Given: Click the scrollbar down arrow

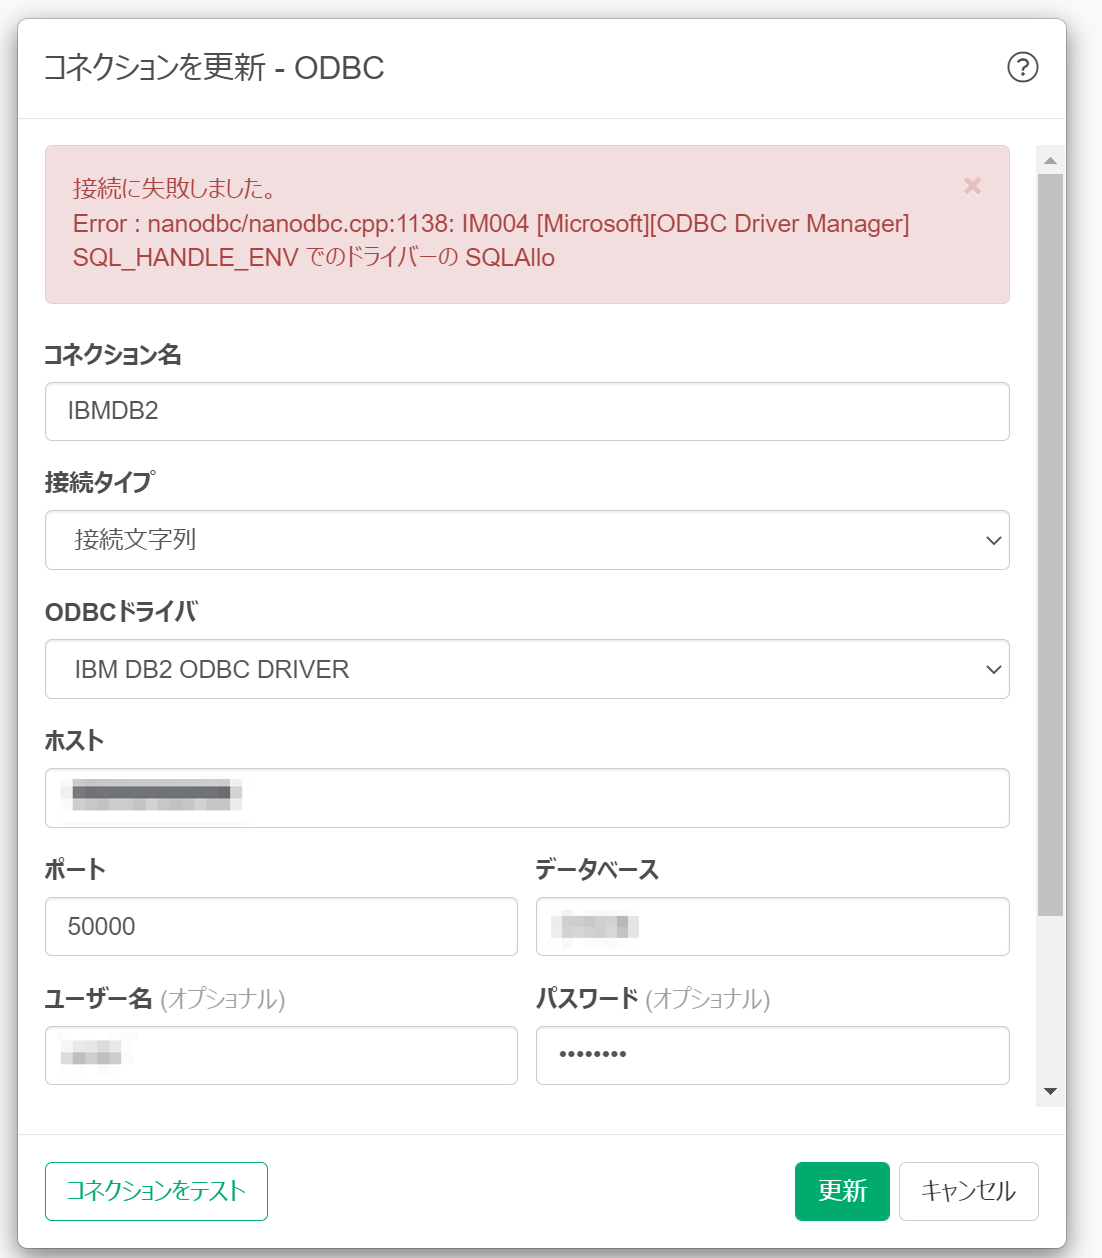Looking at the screenshot, I should pyautogui.click(x=1050, y=1092).
